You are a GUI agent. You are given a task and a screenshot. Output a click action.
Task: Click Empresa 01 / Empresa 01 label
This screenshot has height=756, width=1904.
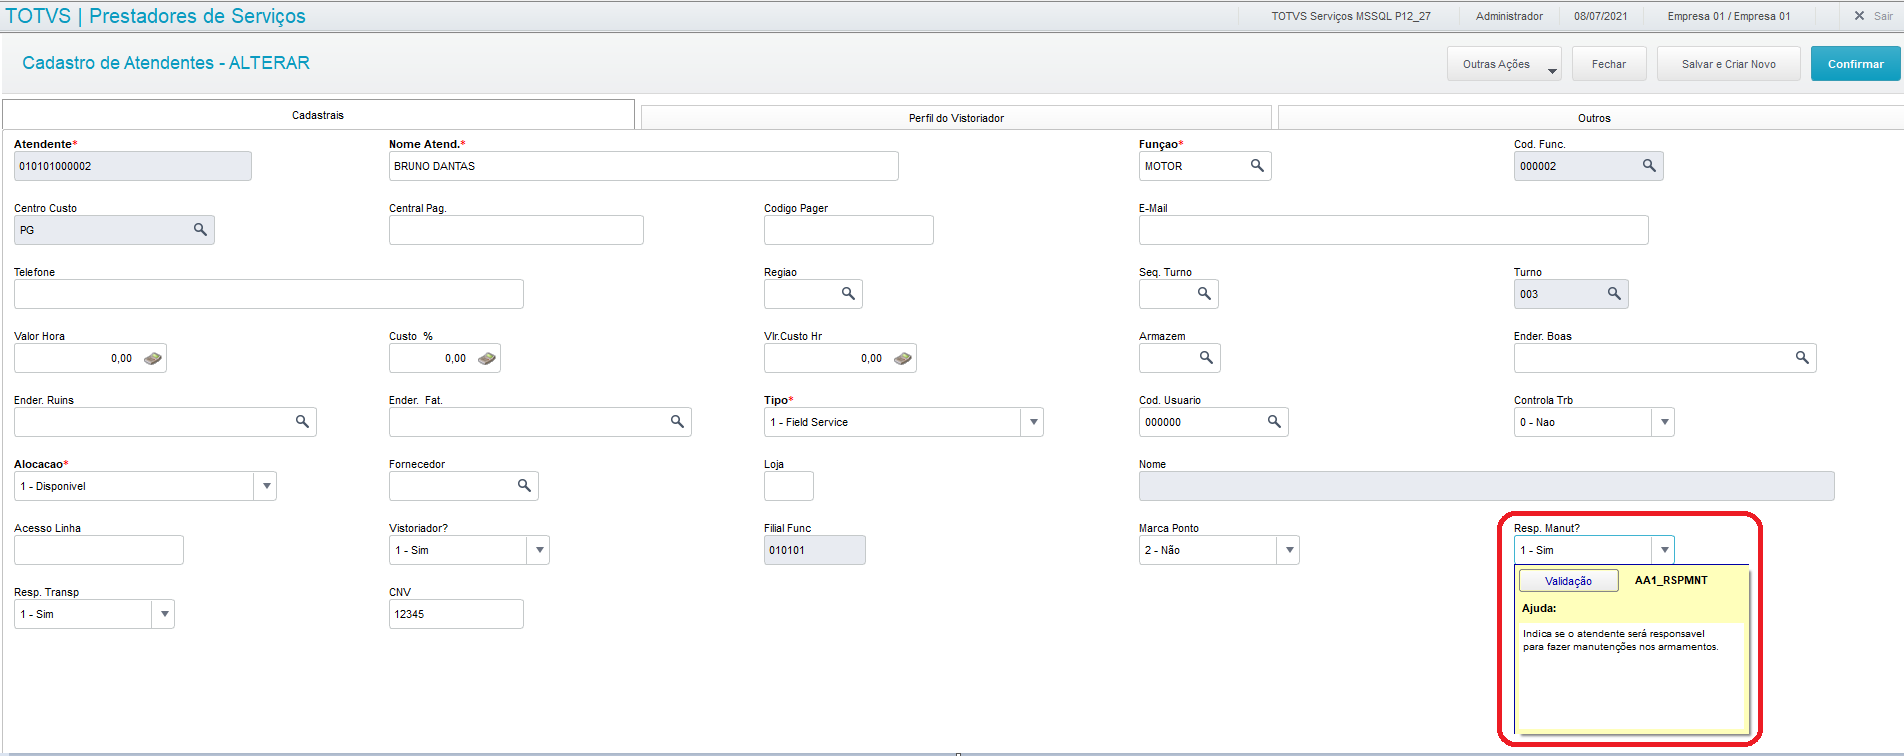pos(1729,16)
